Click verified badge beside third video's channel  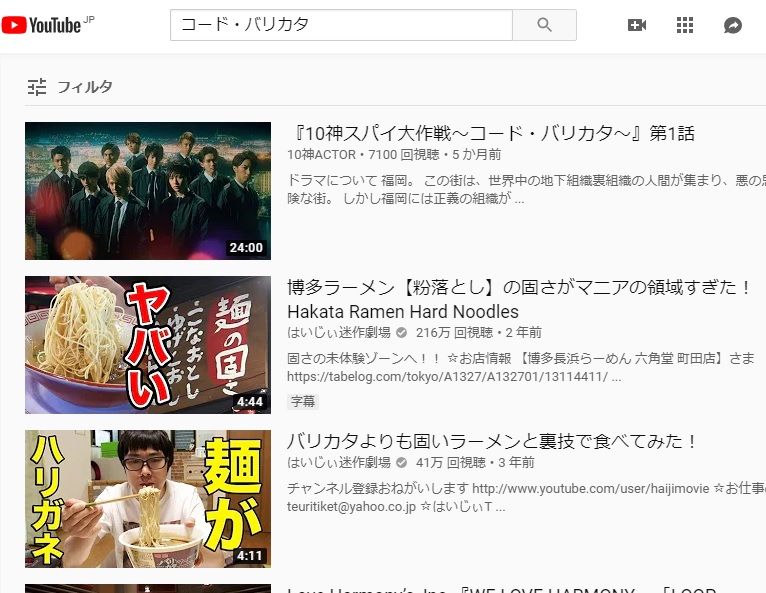click(401, 463)
